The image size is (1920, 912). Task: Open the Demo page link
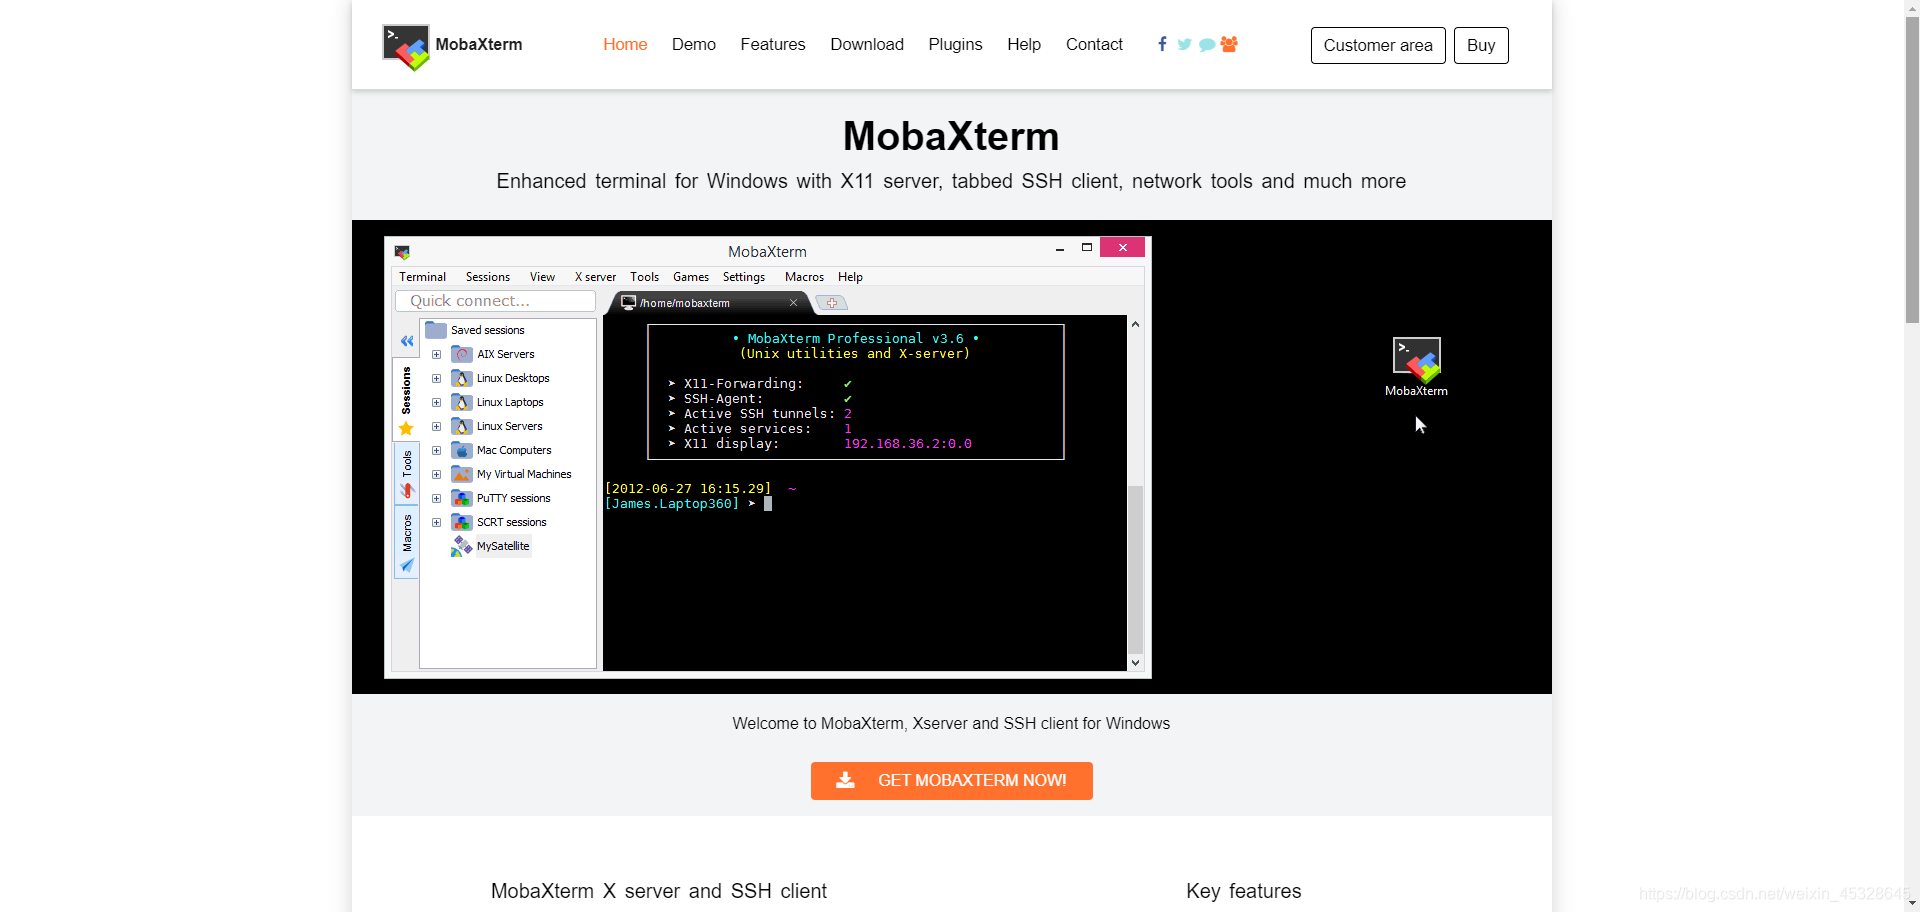(x=694, y=45)
